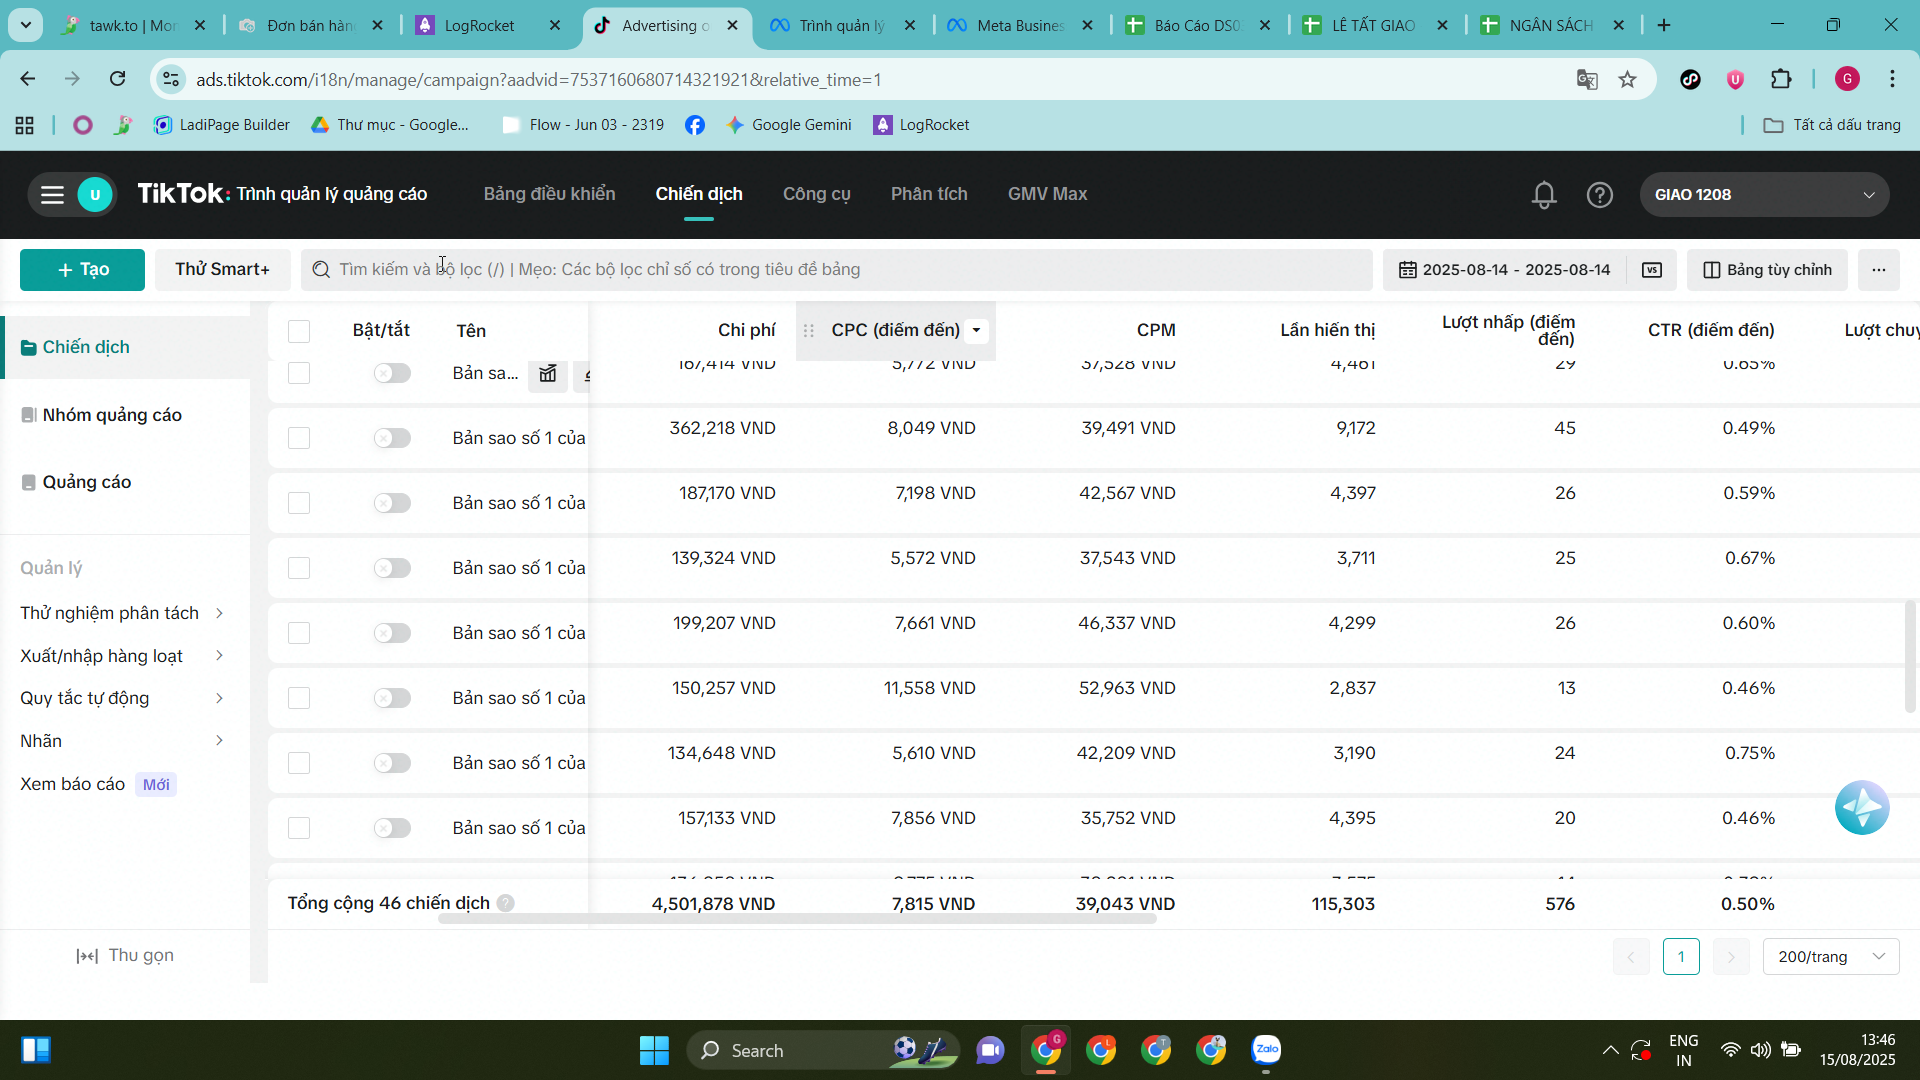1920x1080 pixels.
Task: Click the Windows Start button
Action: click(x=654, y=1050)
